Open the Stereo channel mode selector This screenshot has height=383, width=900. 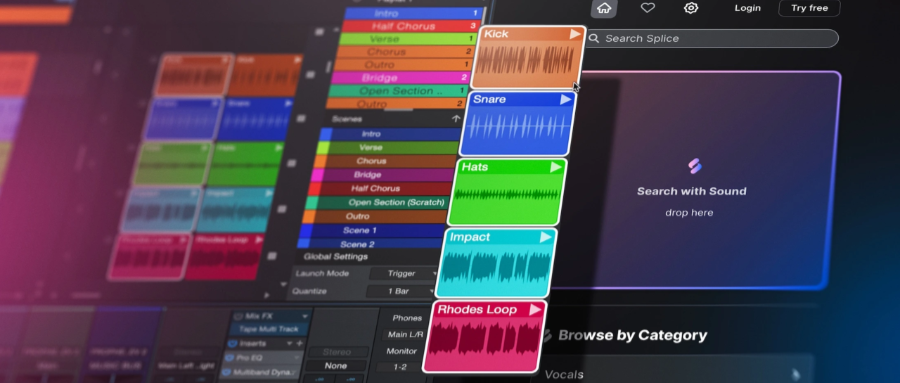pos(337,352)
